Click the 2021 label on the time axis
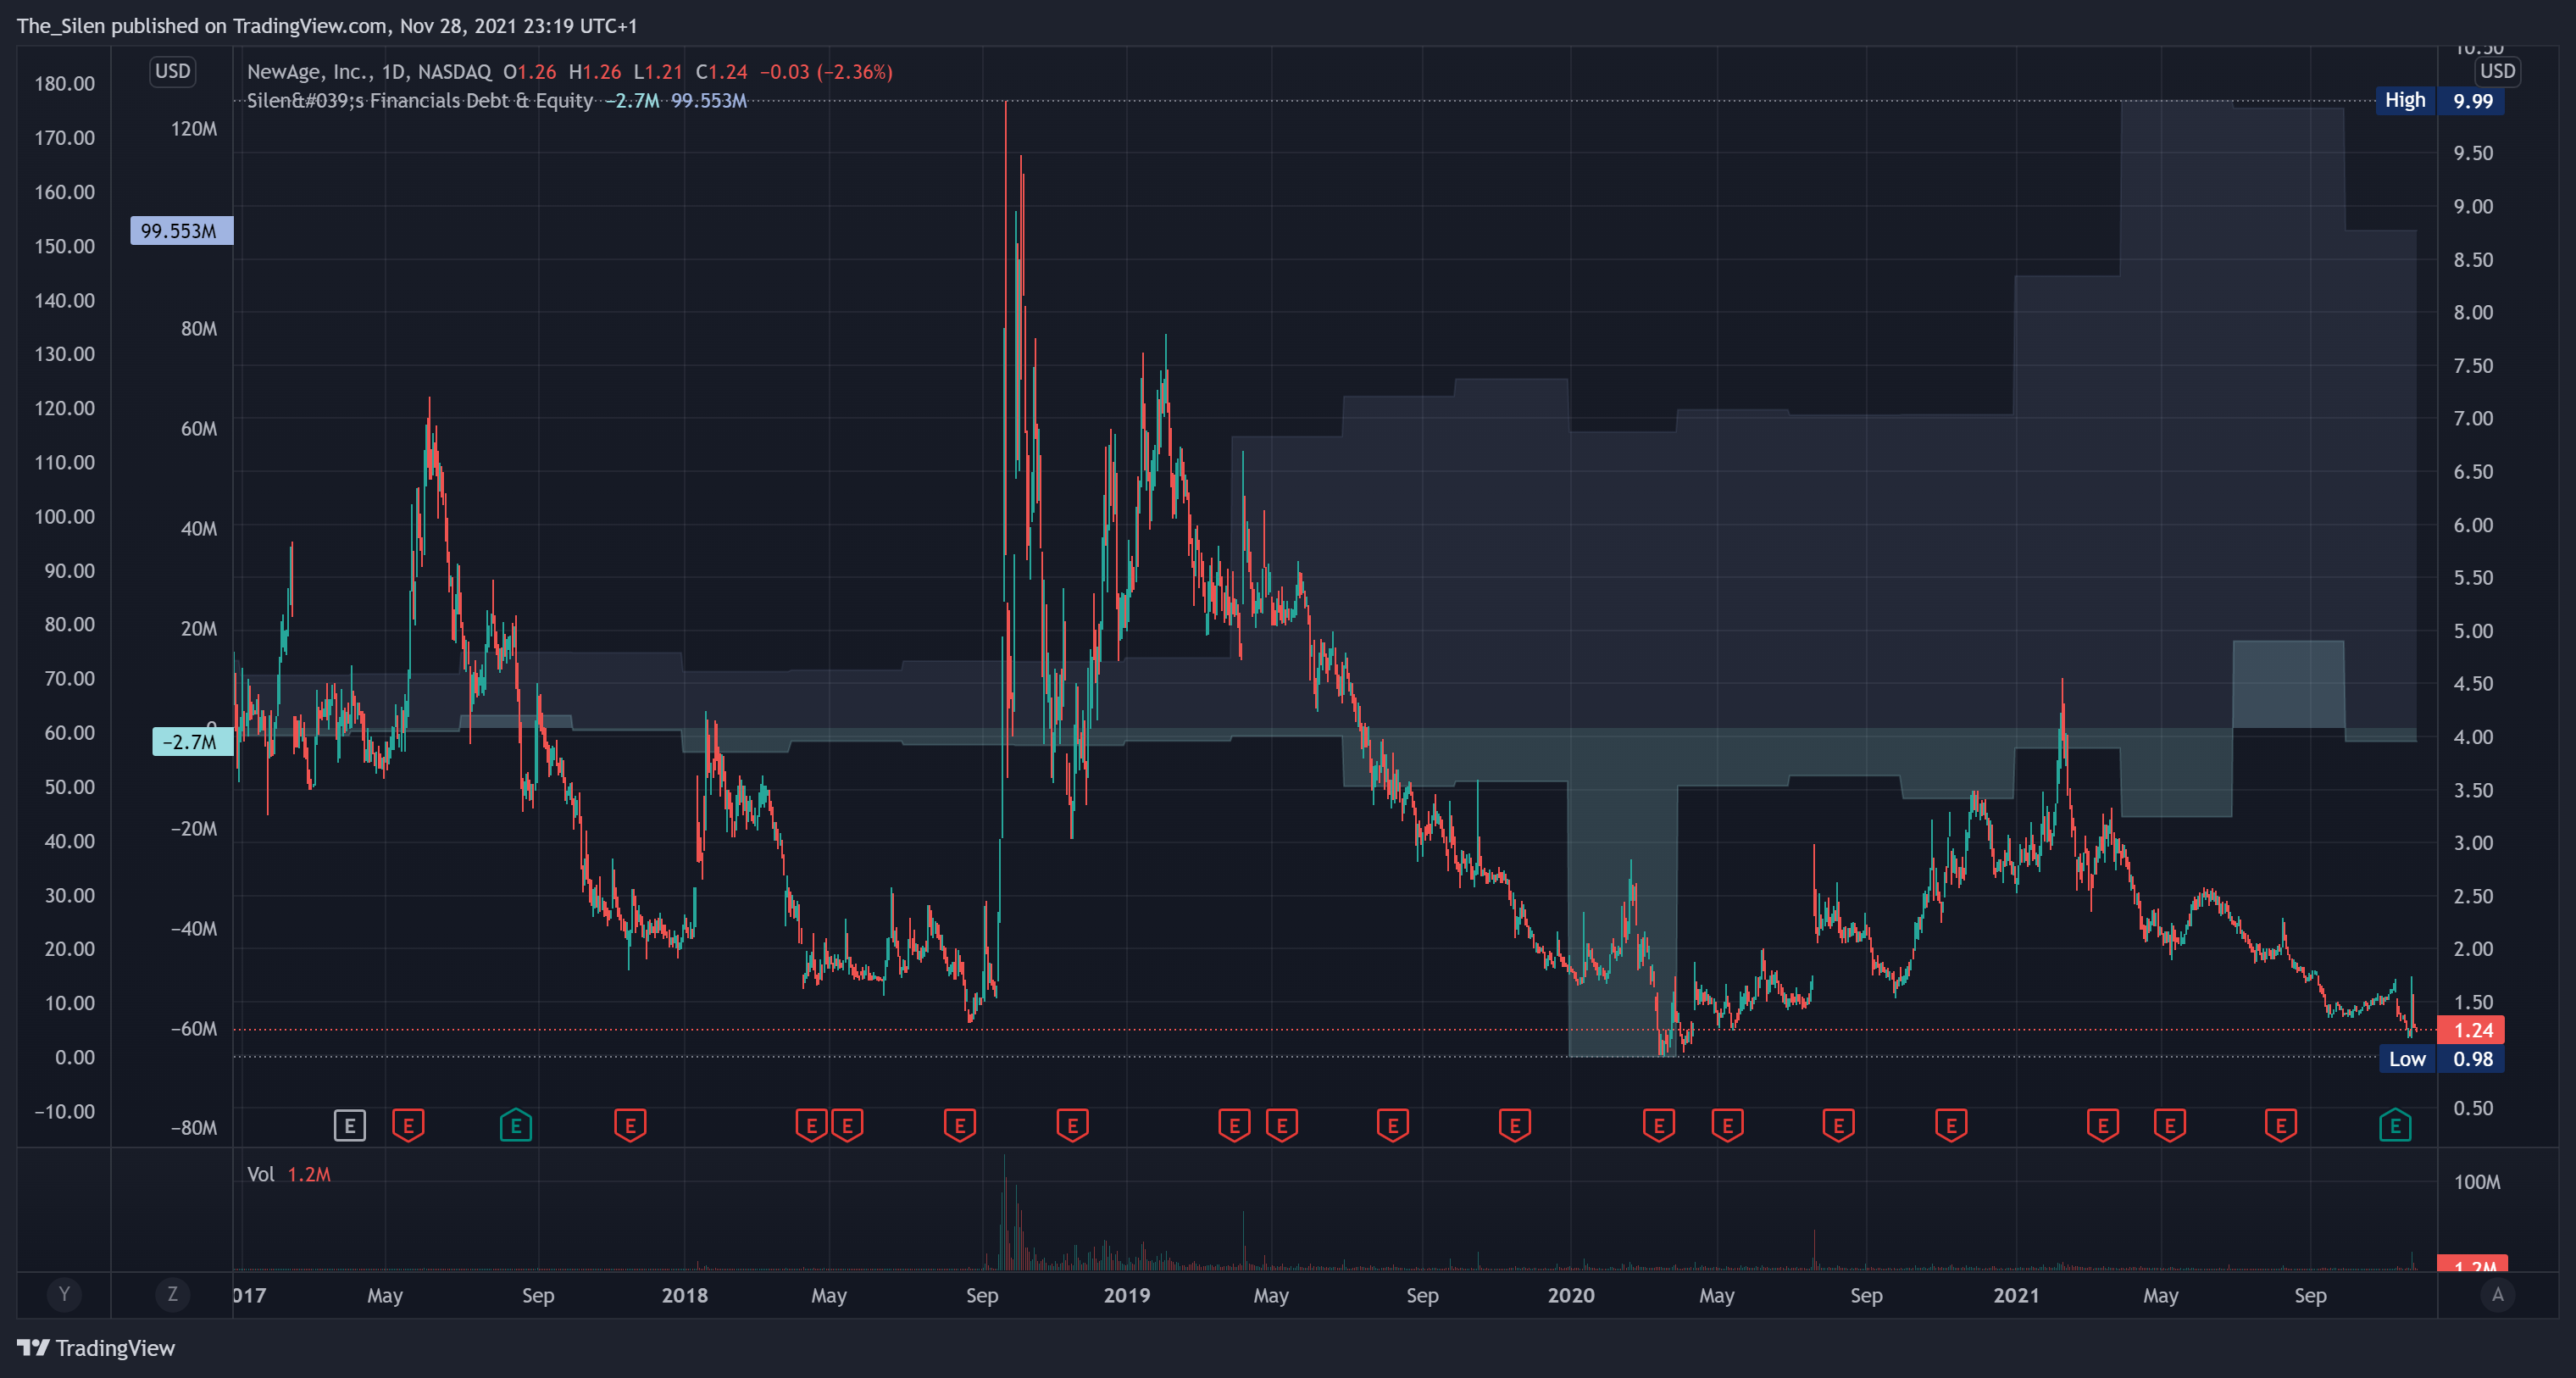 click(x=2016, y=1296)
